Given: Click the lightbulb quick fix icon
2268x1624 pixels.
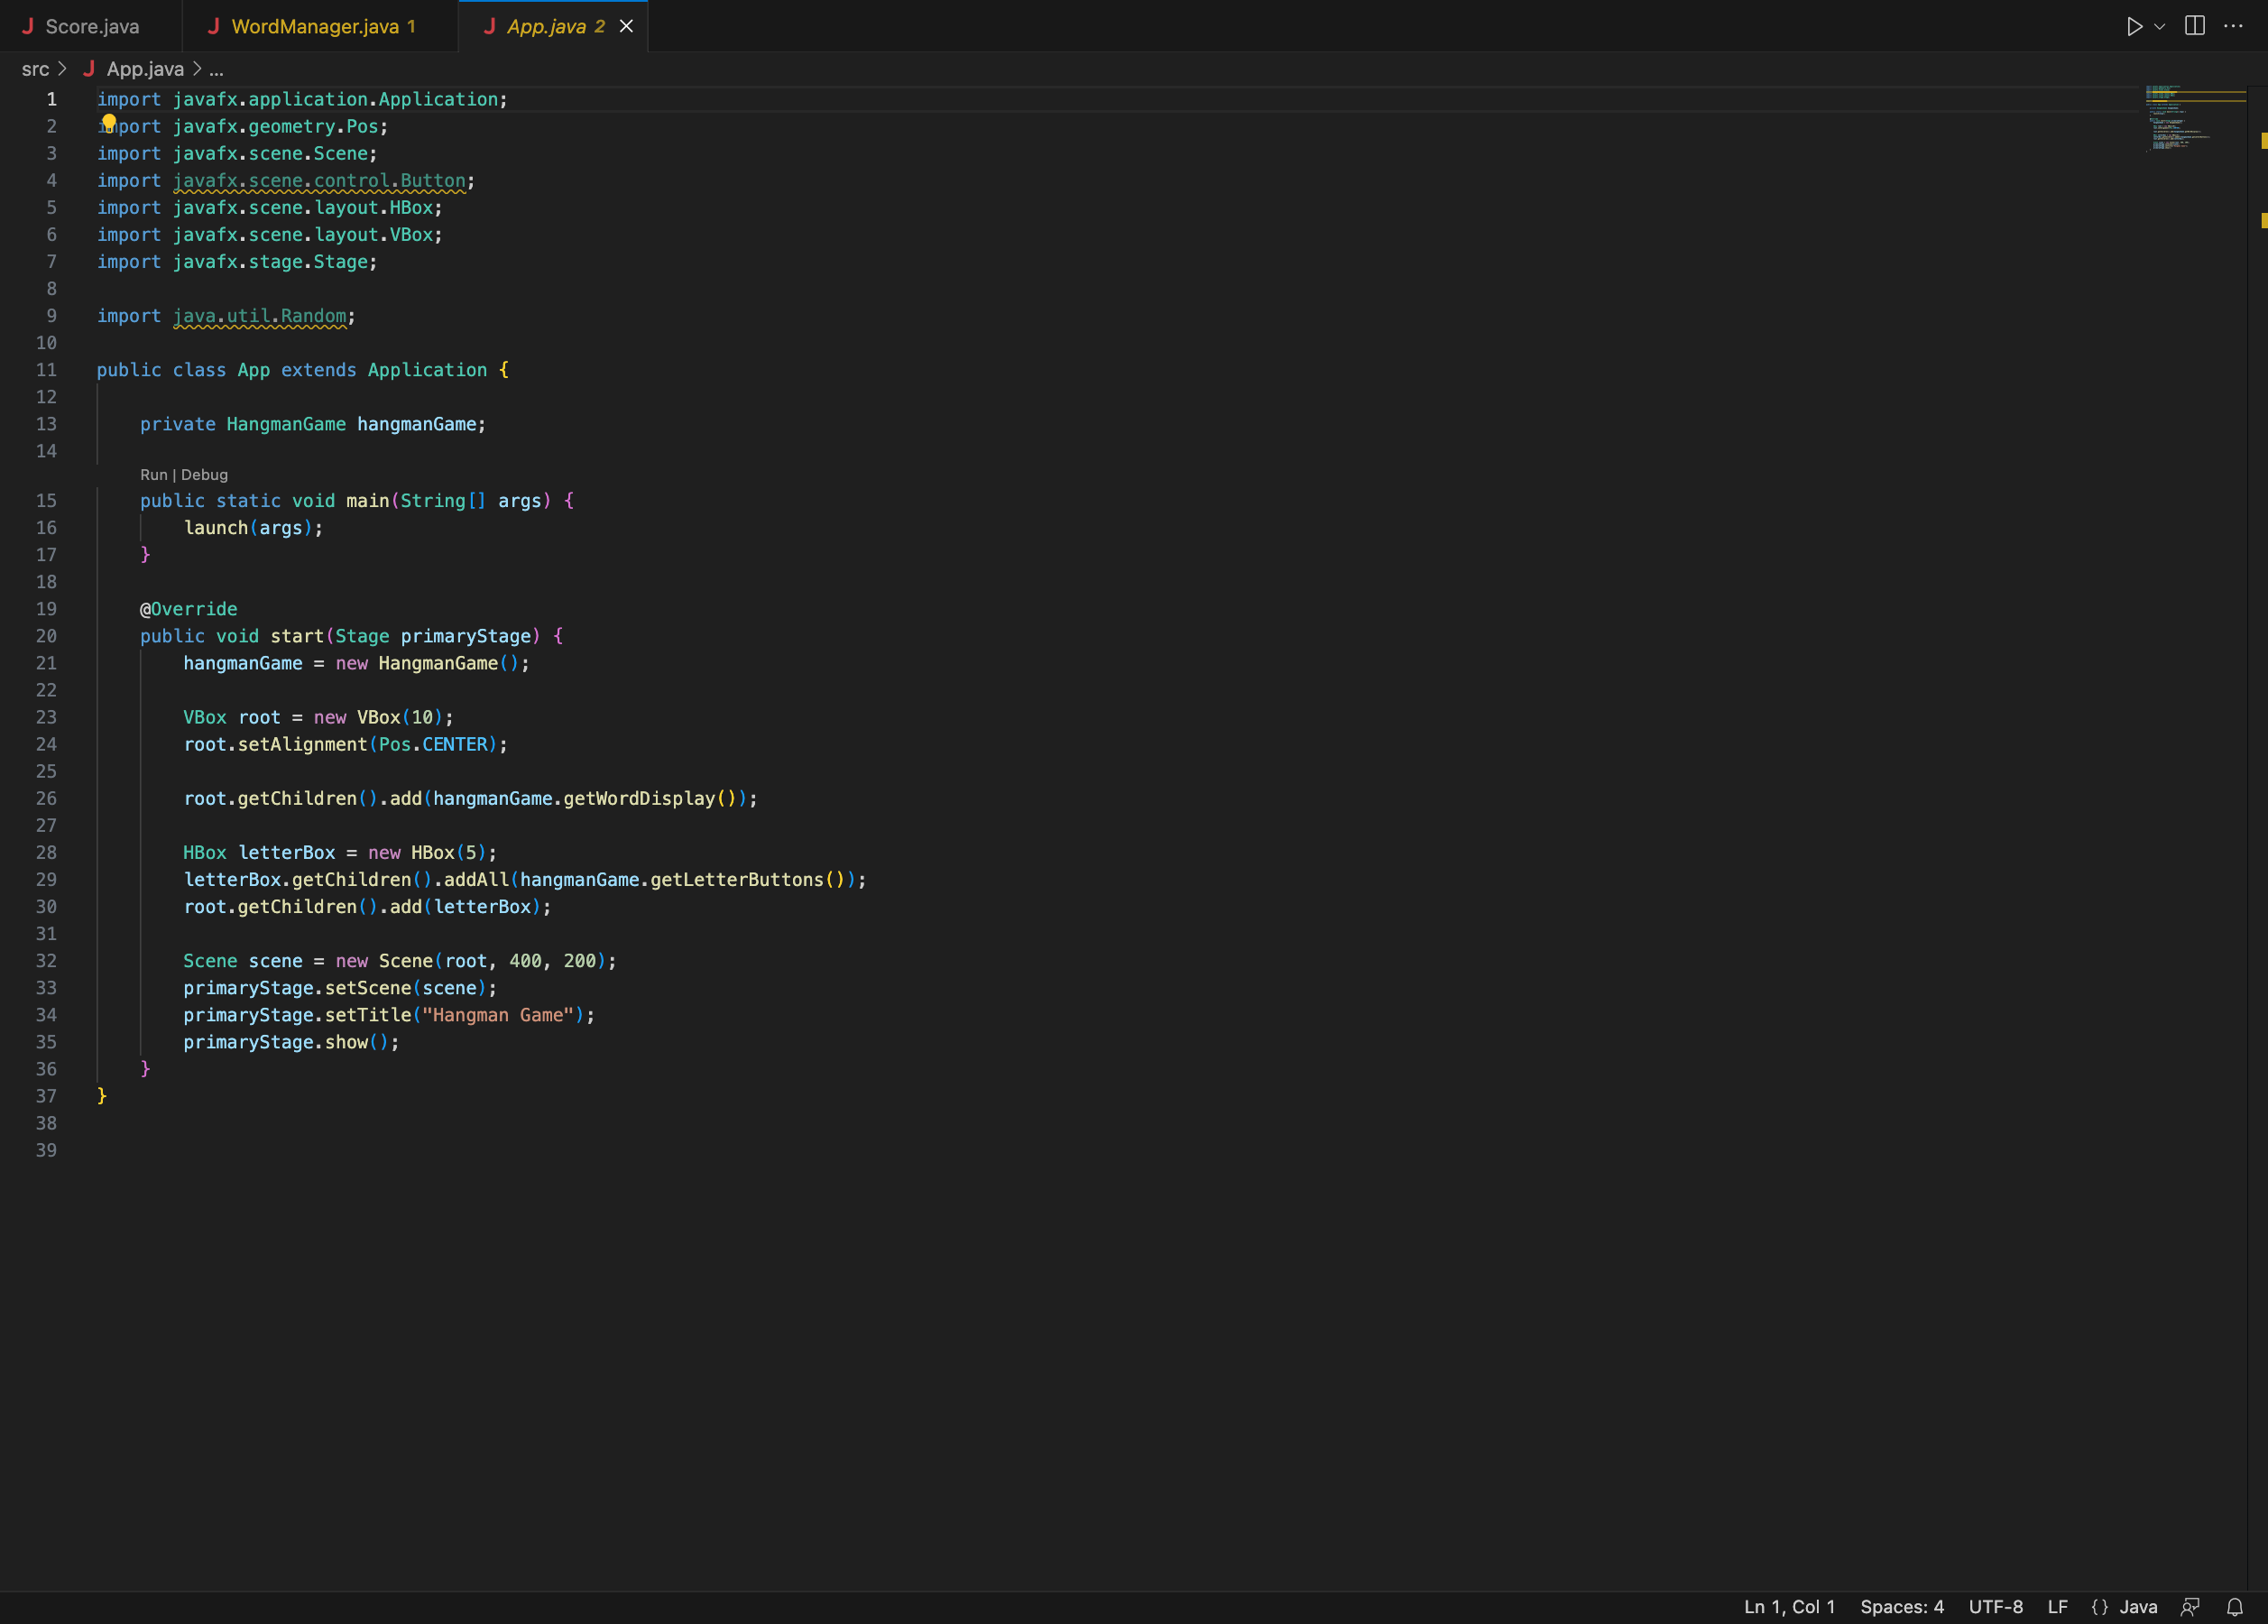Looking at the screenshot, I should [x=109, y=122].
